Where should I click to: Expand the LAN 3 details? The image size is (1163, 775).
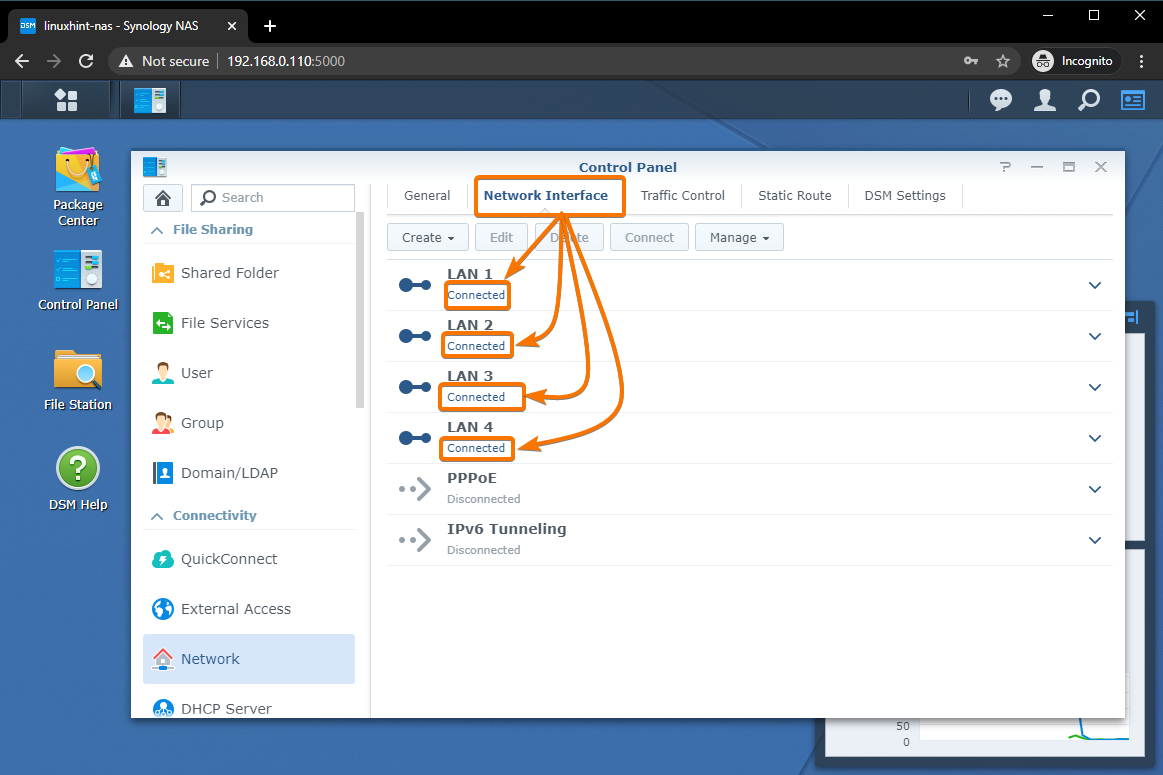coord(1094,387)
